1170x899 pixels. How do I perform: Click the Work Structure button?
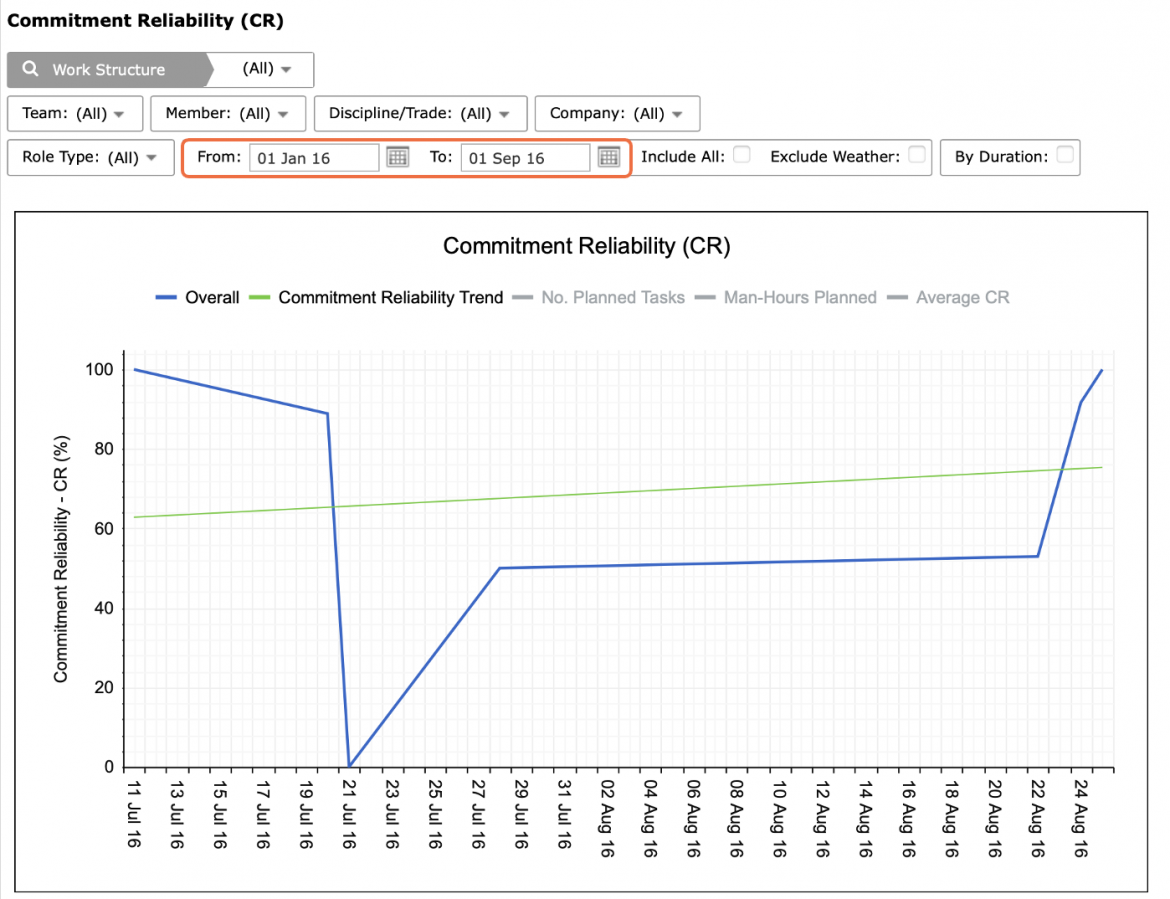(x=109, y=69)
